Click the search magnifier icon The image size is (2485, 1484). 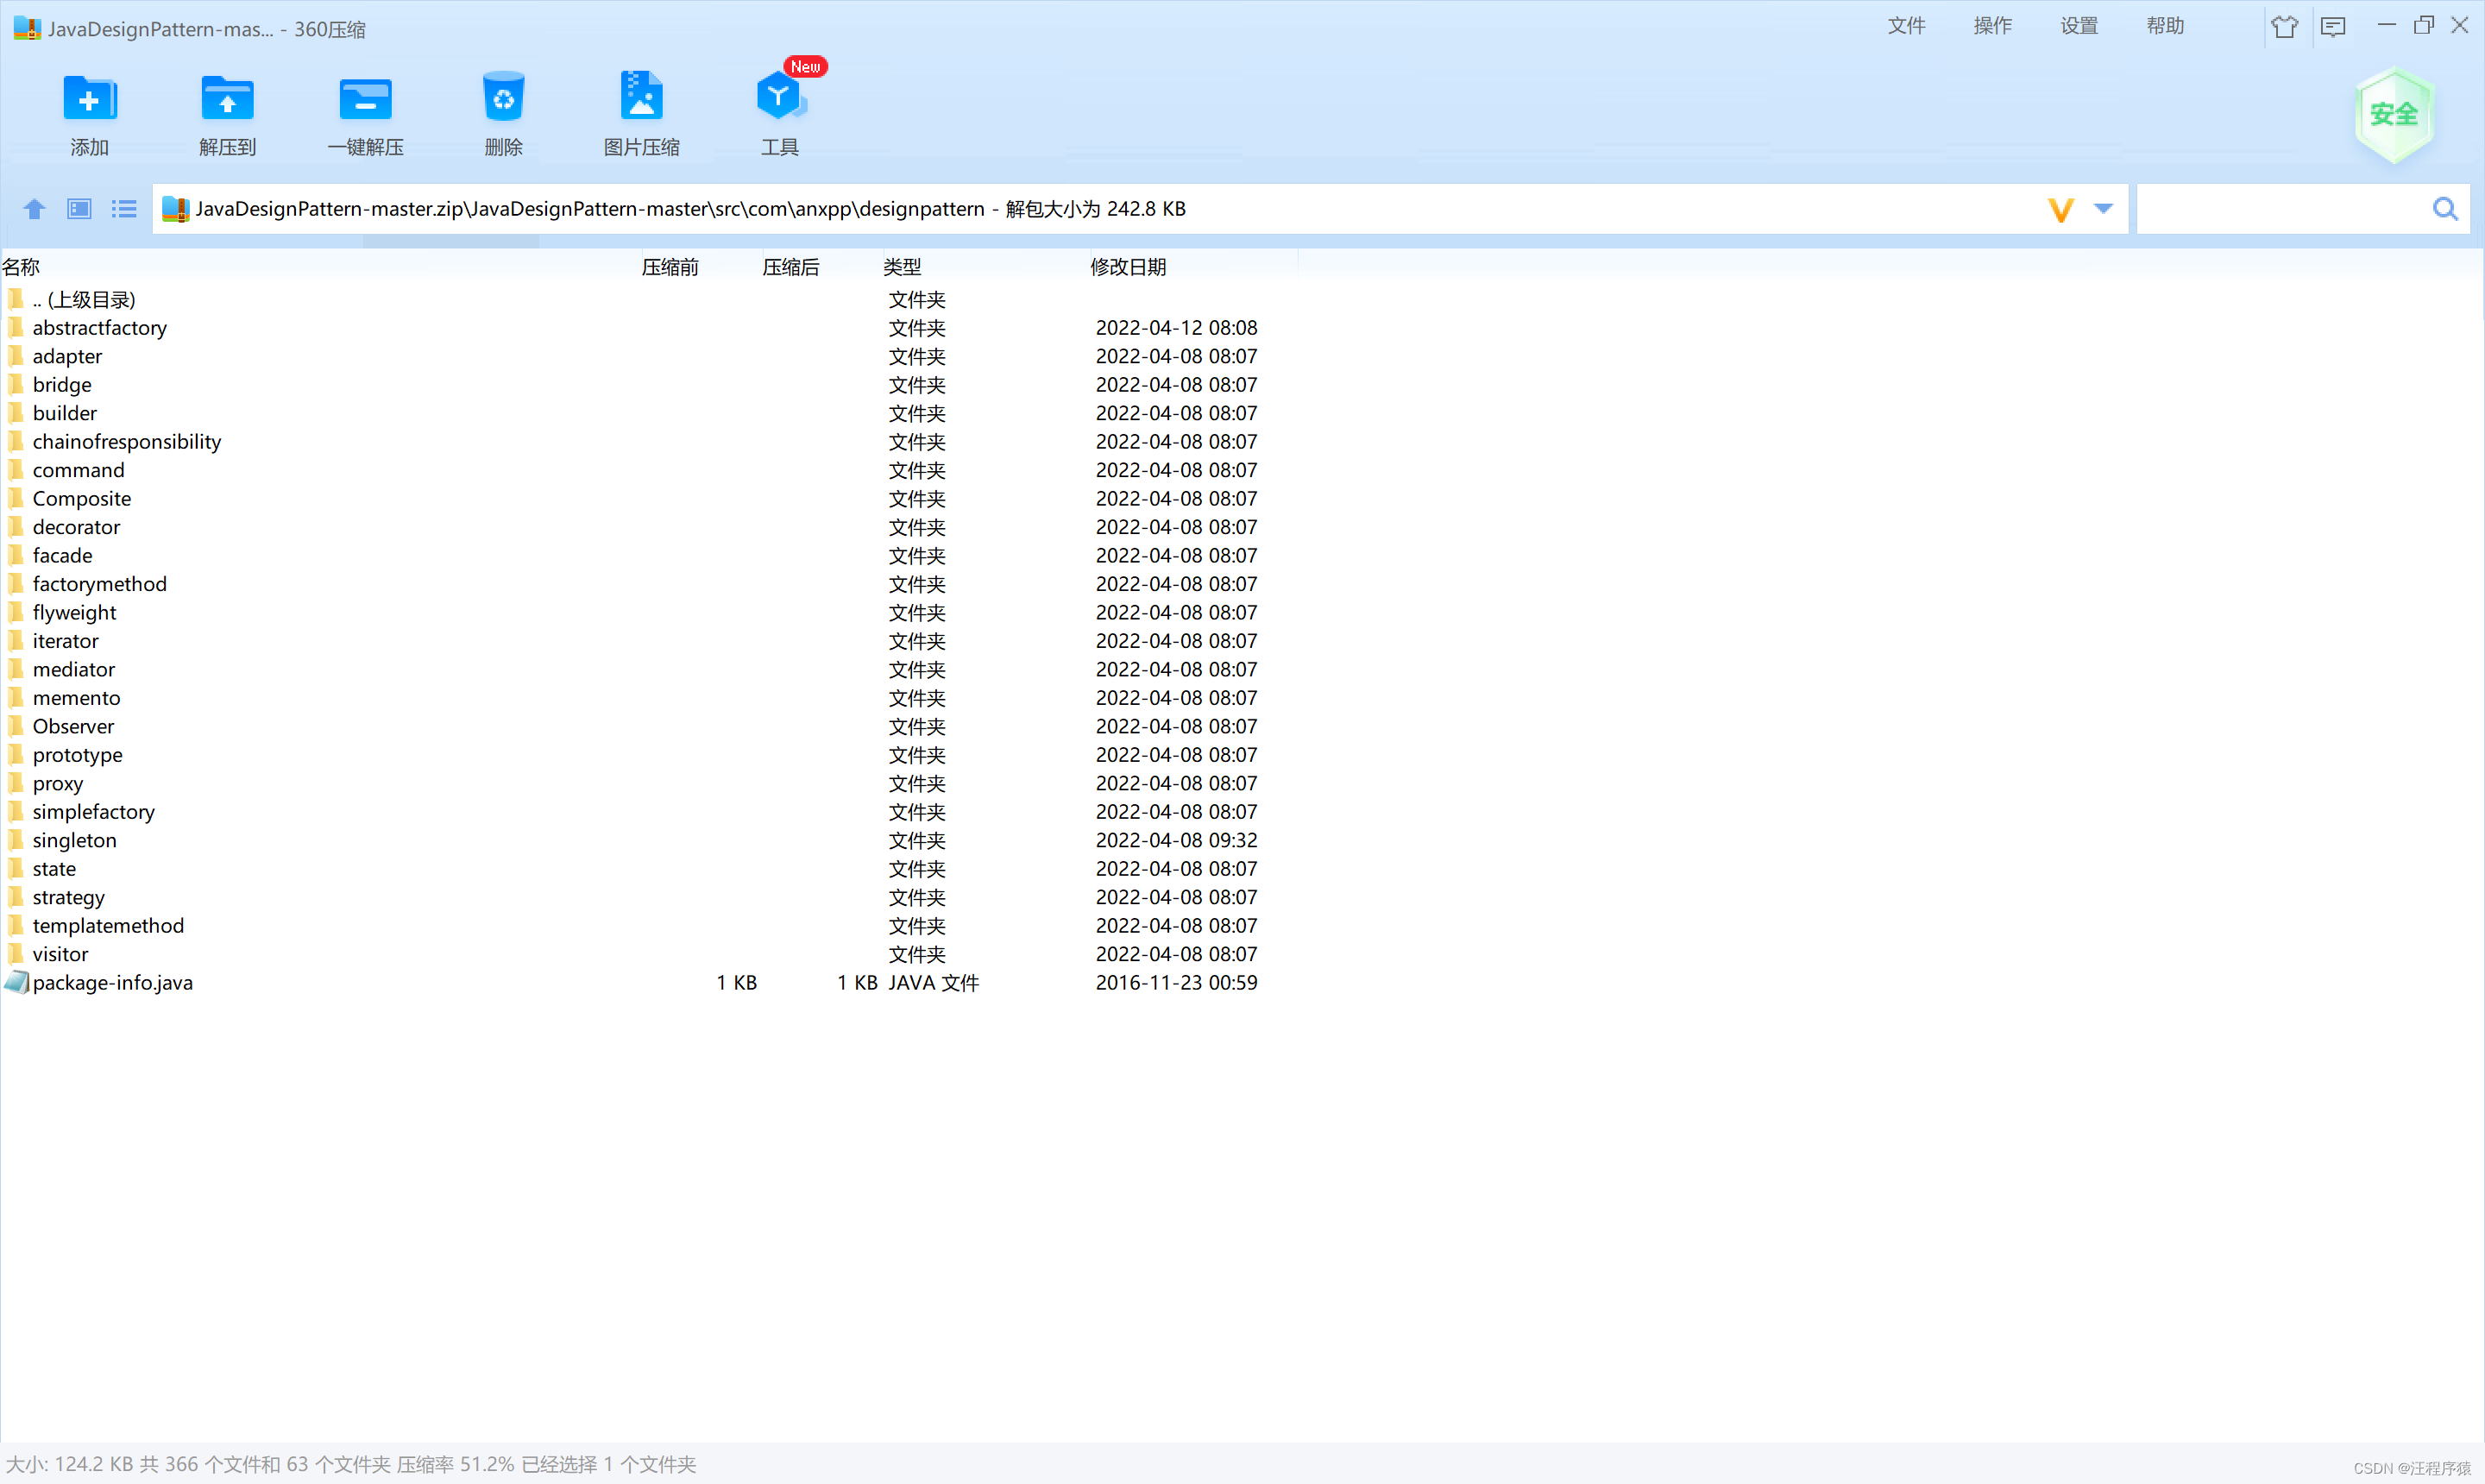[x=2445, y=209]
